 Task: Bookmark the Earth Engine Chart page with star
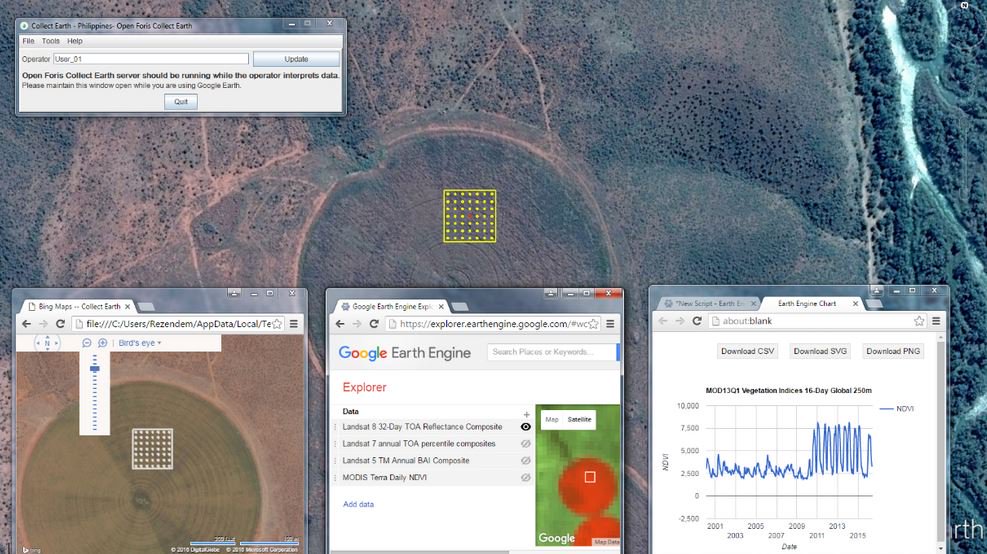click(x=918, y=321)
